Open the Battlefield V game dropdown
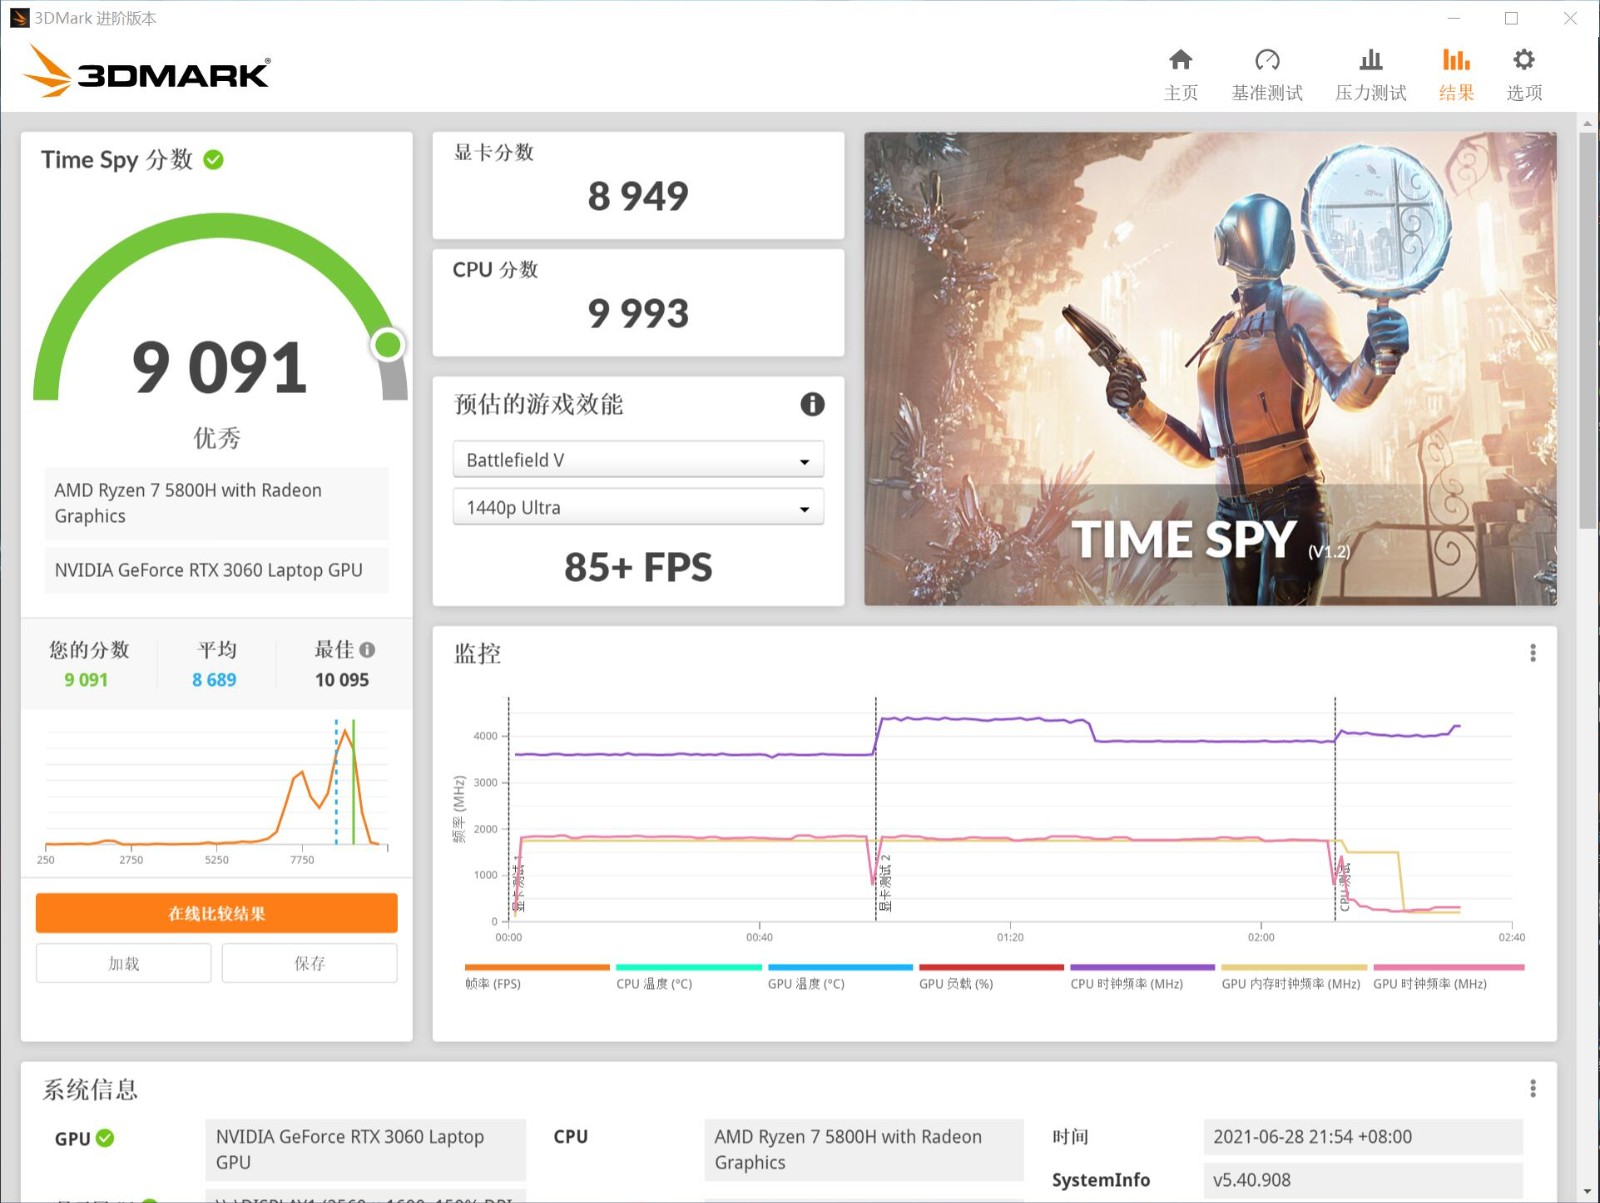This screenshot has height=1203, width=1600. (x=638, y=460)
